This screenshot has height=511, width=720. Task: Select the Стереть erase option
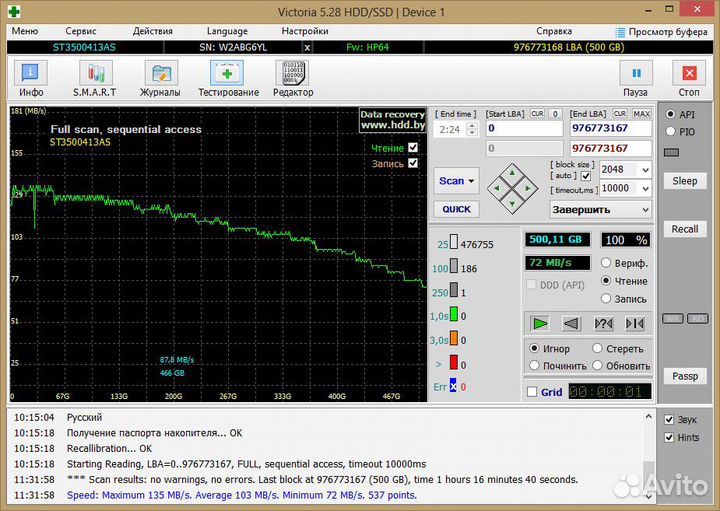coord(597,349)
